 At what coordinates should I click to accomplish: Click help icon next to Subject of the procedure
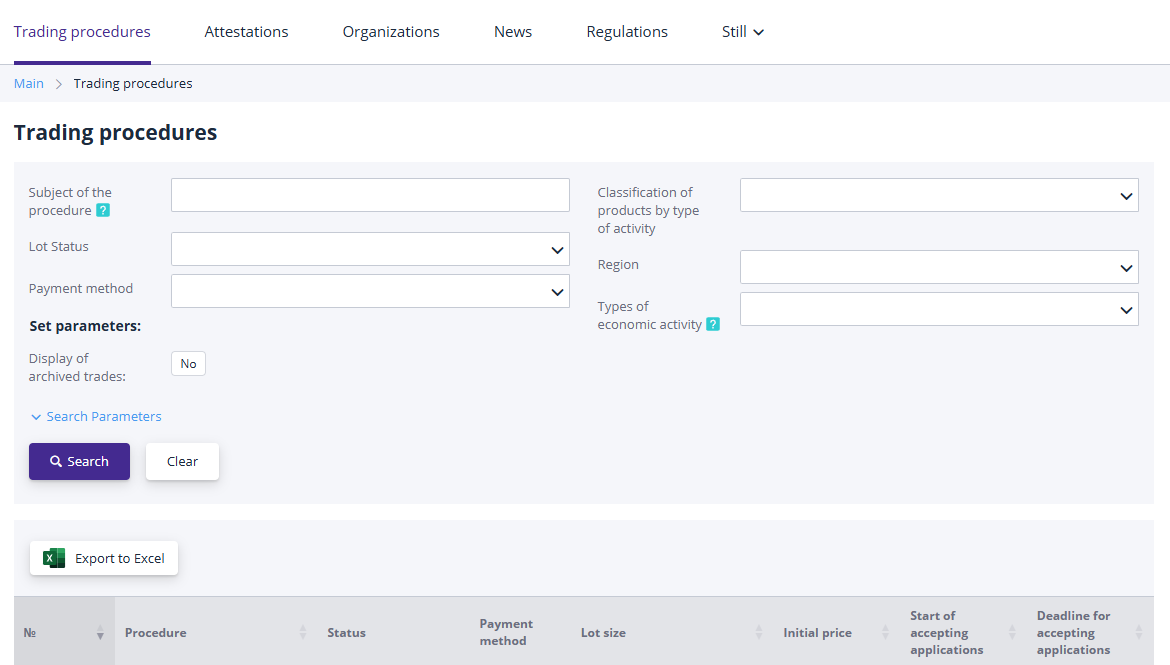point(103,211)
